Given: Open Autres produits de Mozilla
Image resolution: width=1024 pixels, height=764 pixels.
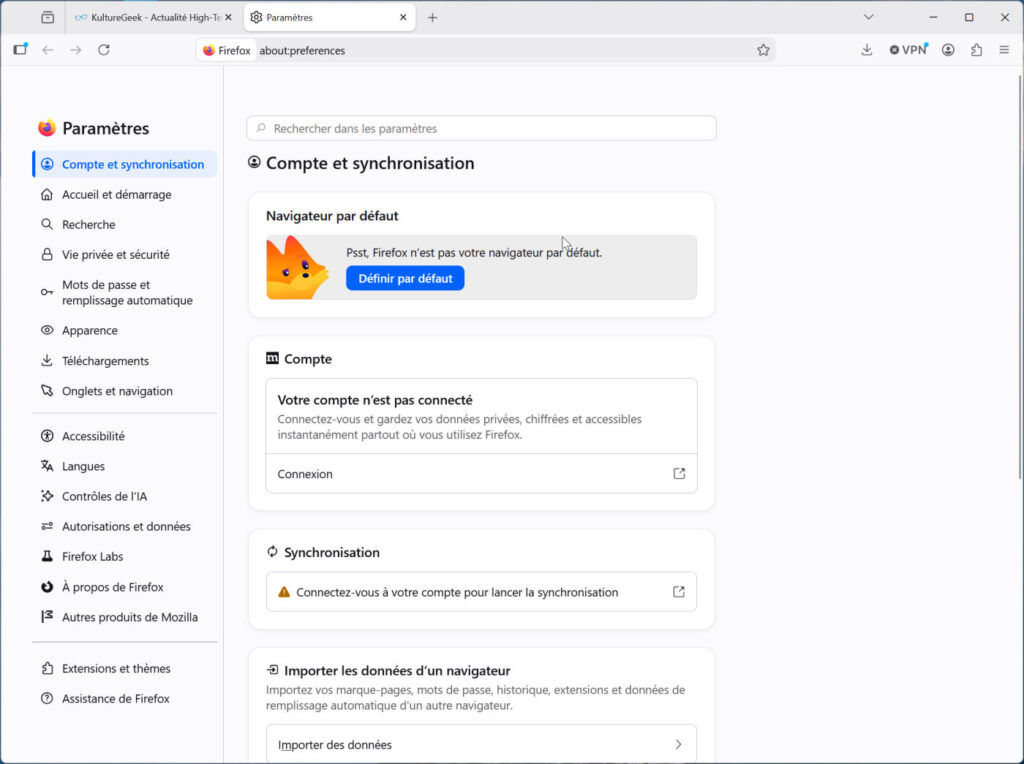Looking at the screenshot, I should point(125,617).
